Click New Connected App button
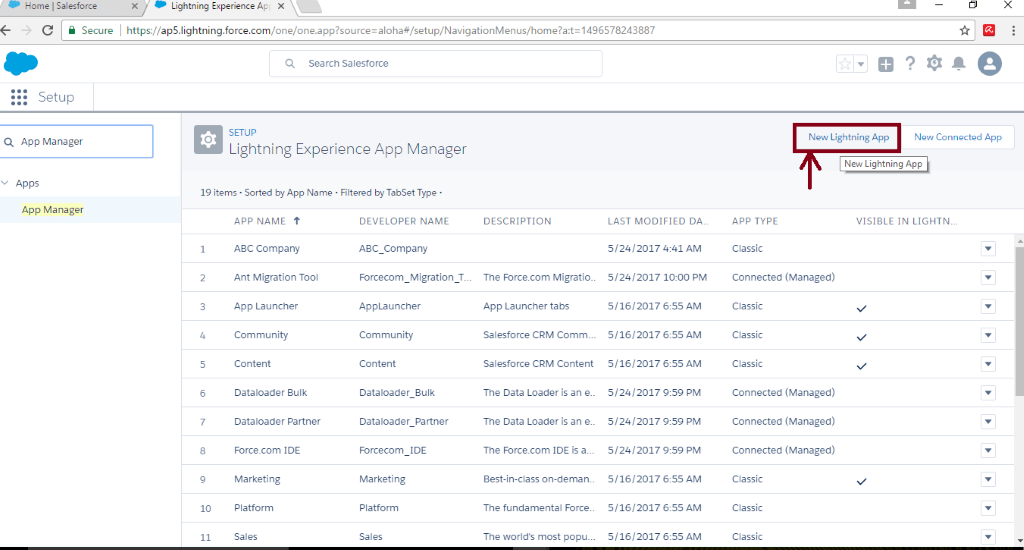 (957, 137)
